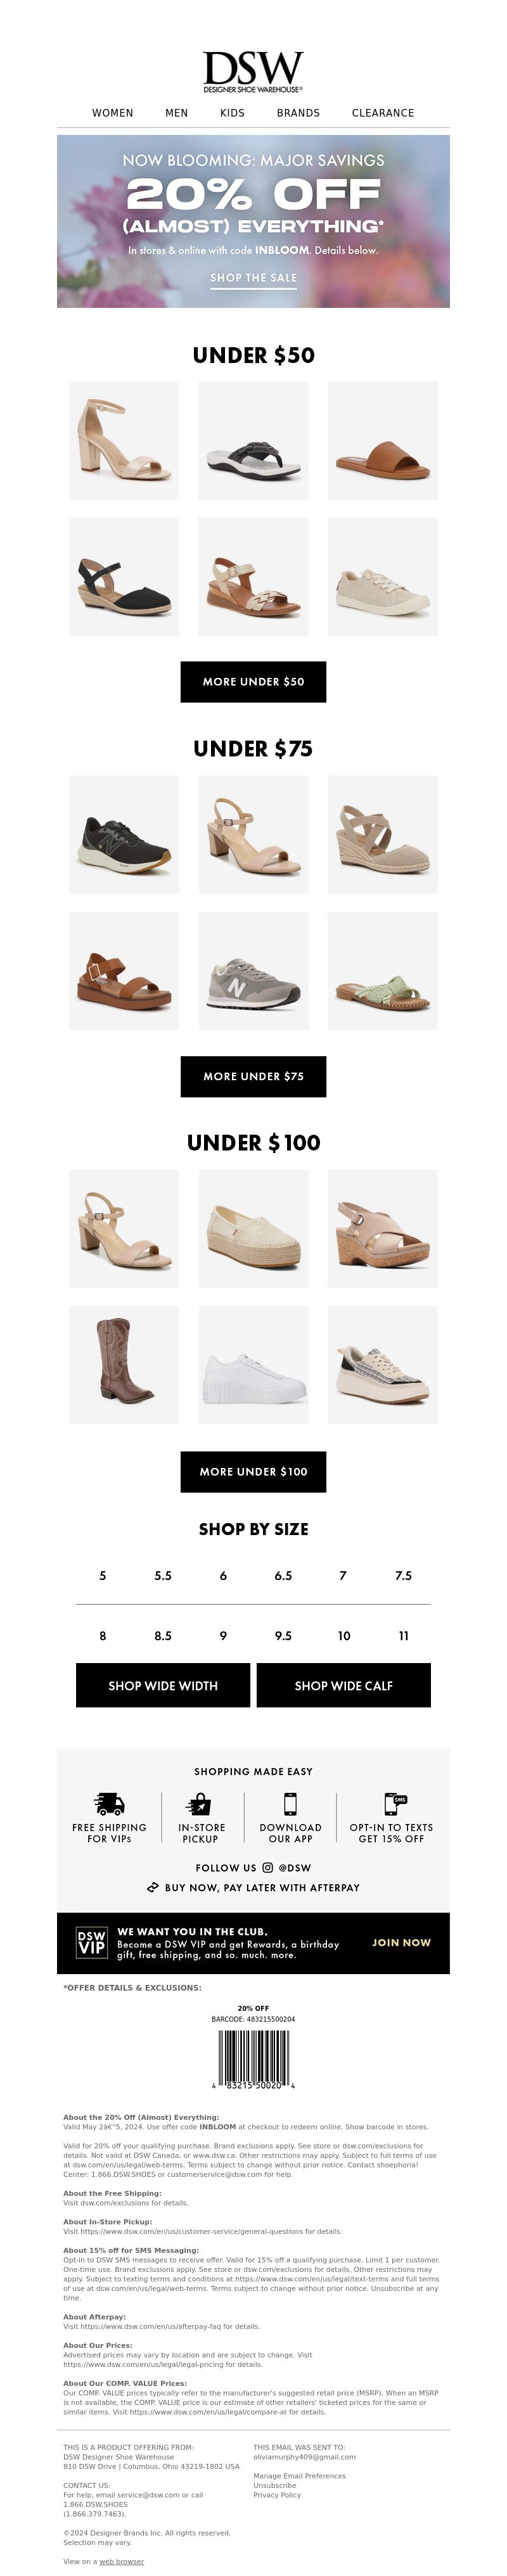Click the Afterpay loop icon

pos(153,1887)
